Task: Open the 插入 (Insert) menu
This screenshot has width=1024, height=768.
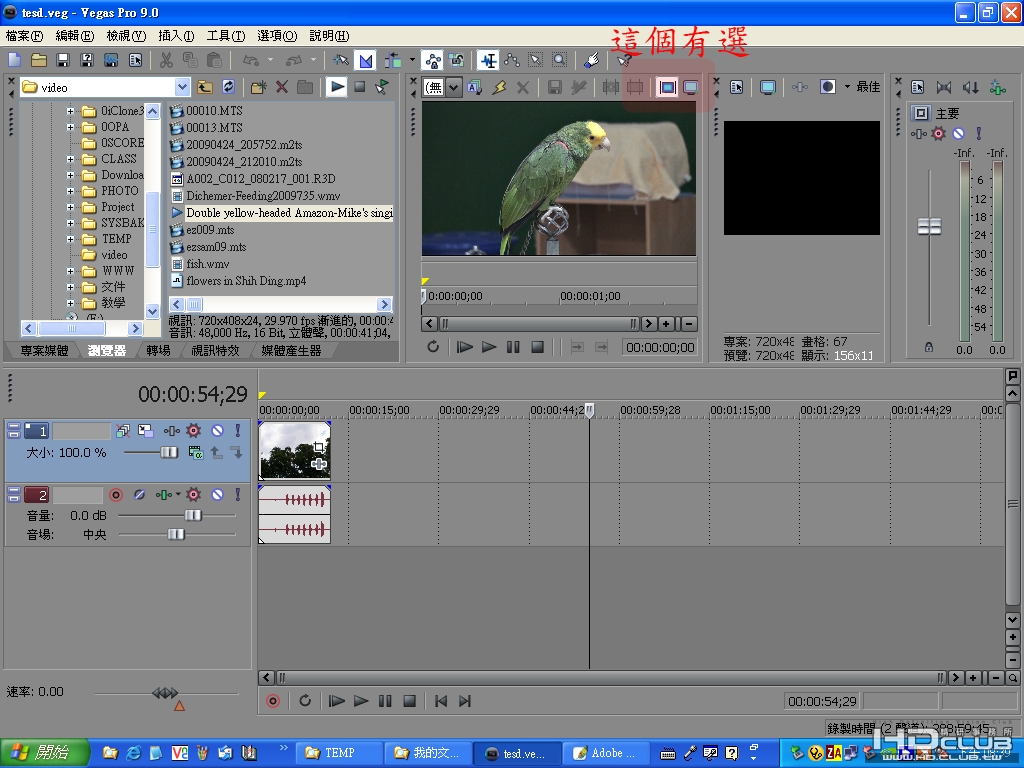Action: 176,35
